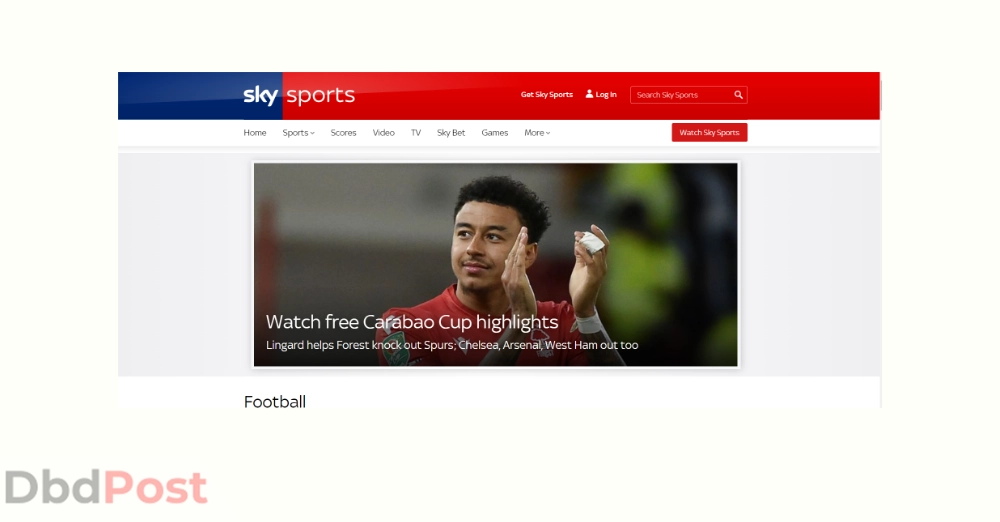Select the Log In link
The width and height of the screenshot is (1000, 522).
click(605, 94)
